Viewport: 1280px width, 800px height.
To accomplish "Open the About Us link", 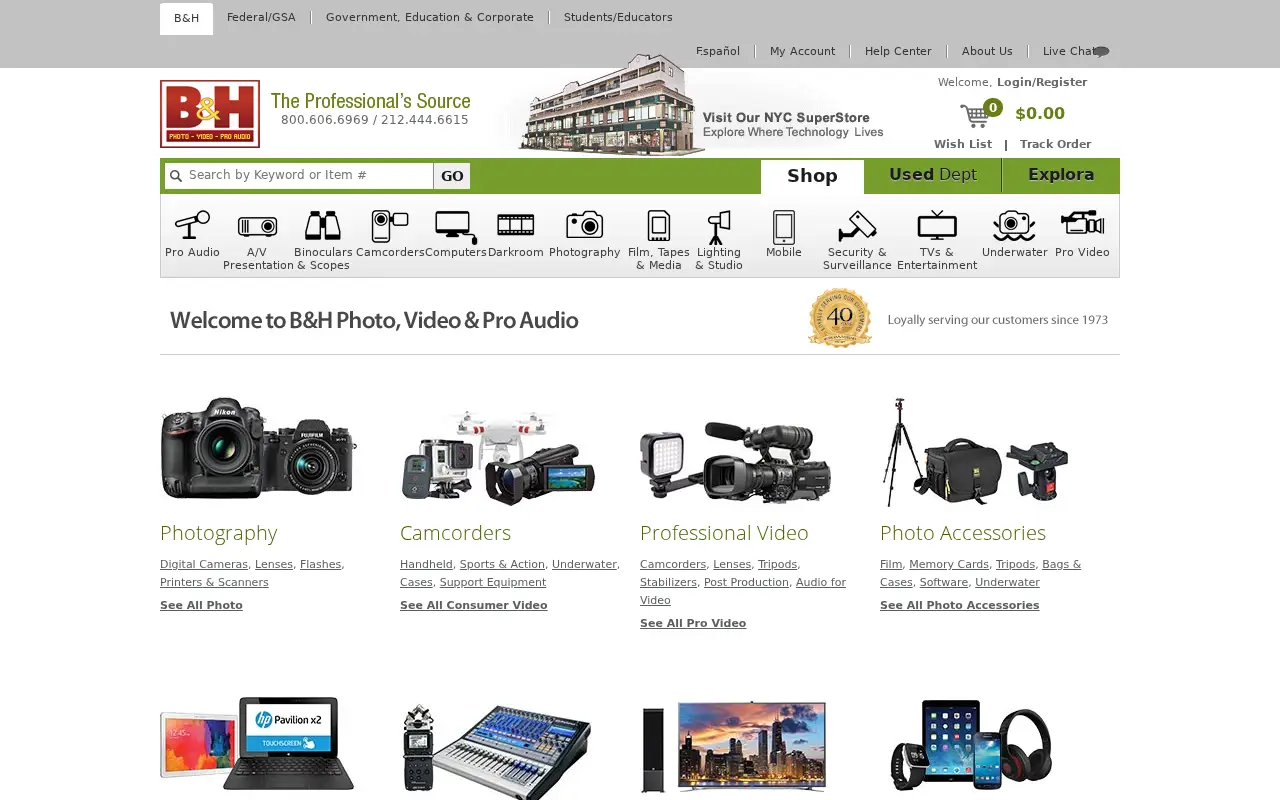I will click(987, 51).
